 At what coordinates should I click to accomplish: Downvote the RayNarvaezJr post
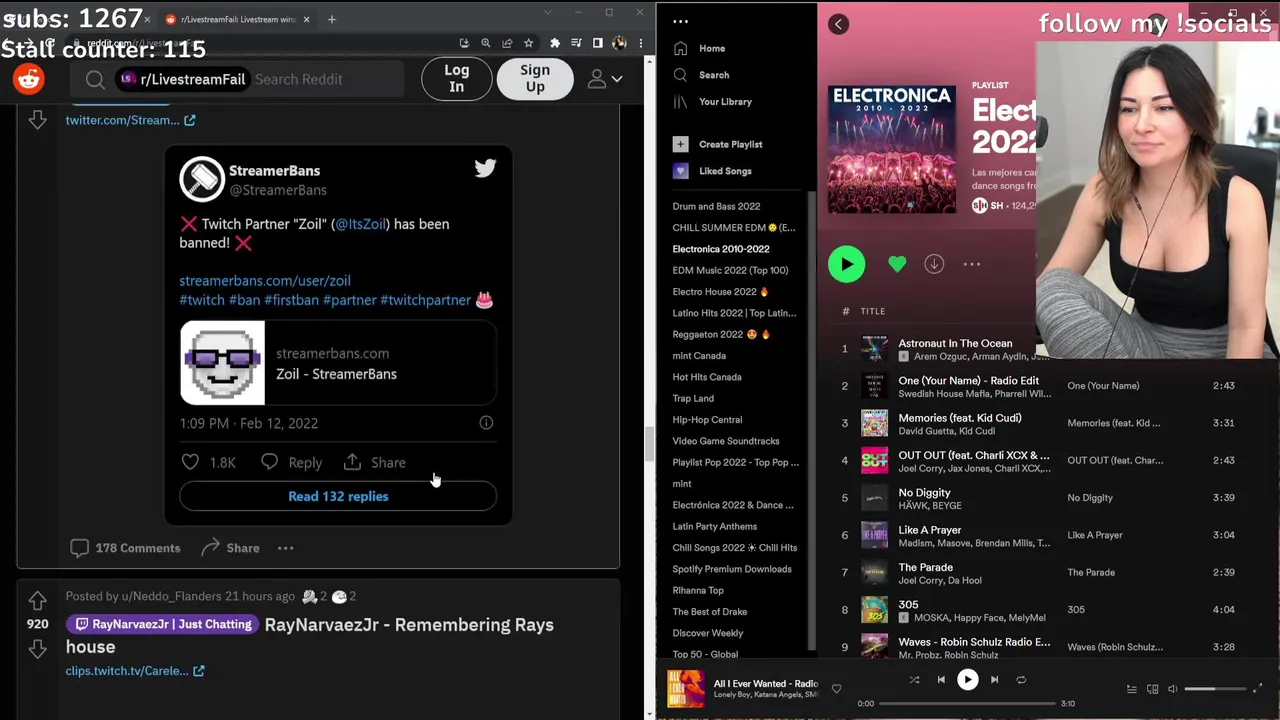37,649
